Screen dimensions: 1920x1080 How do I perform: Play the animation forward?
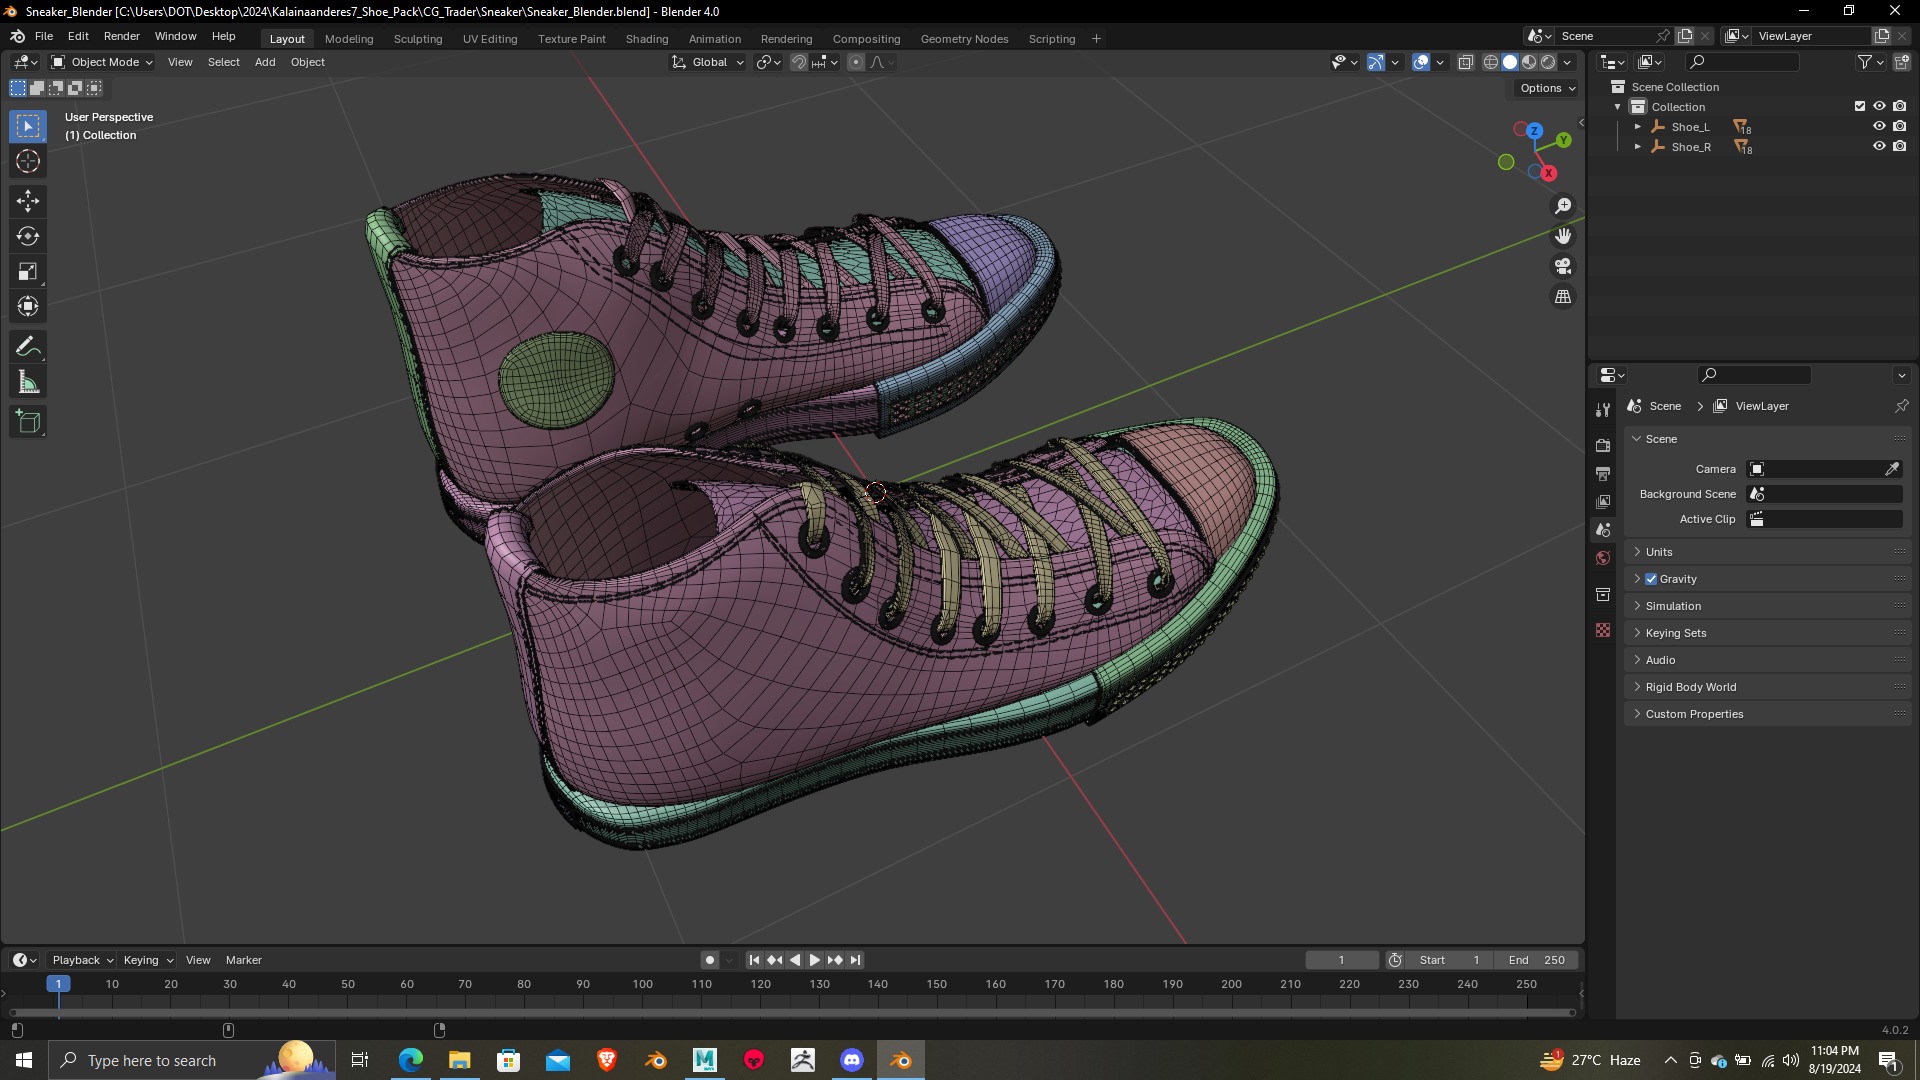(x=815, y=960)
